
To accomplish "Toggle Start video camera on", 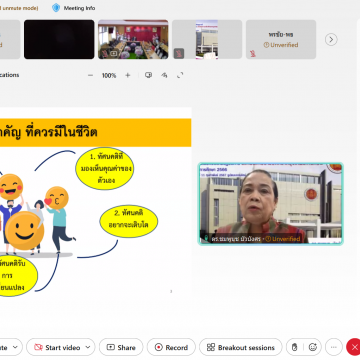I will tap(57, 347).
